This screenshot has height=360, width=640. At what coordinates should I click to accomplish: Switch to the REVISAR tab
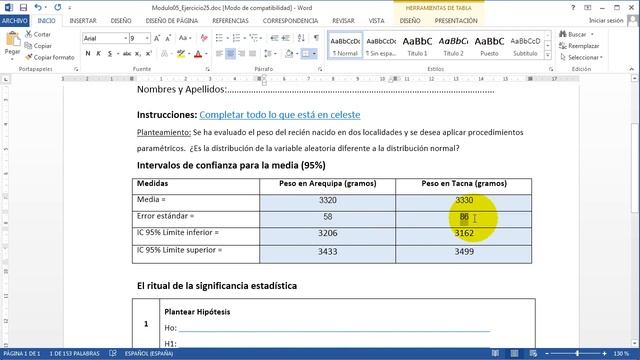coord(343,20)
